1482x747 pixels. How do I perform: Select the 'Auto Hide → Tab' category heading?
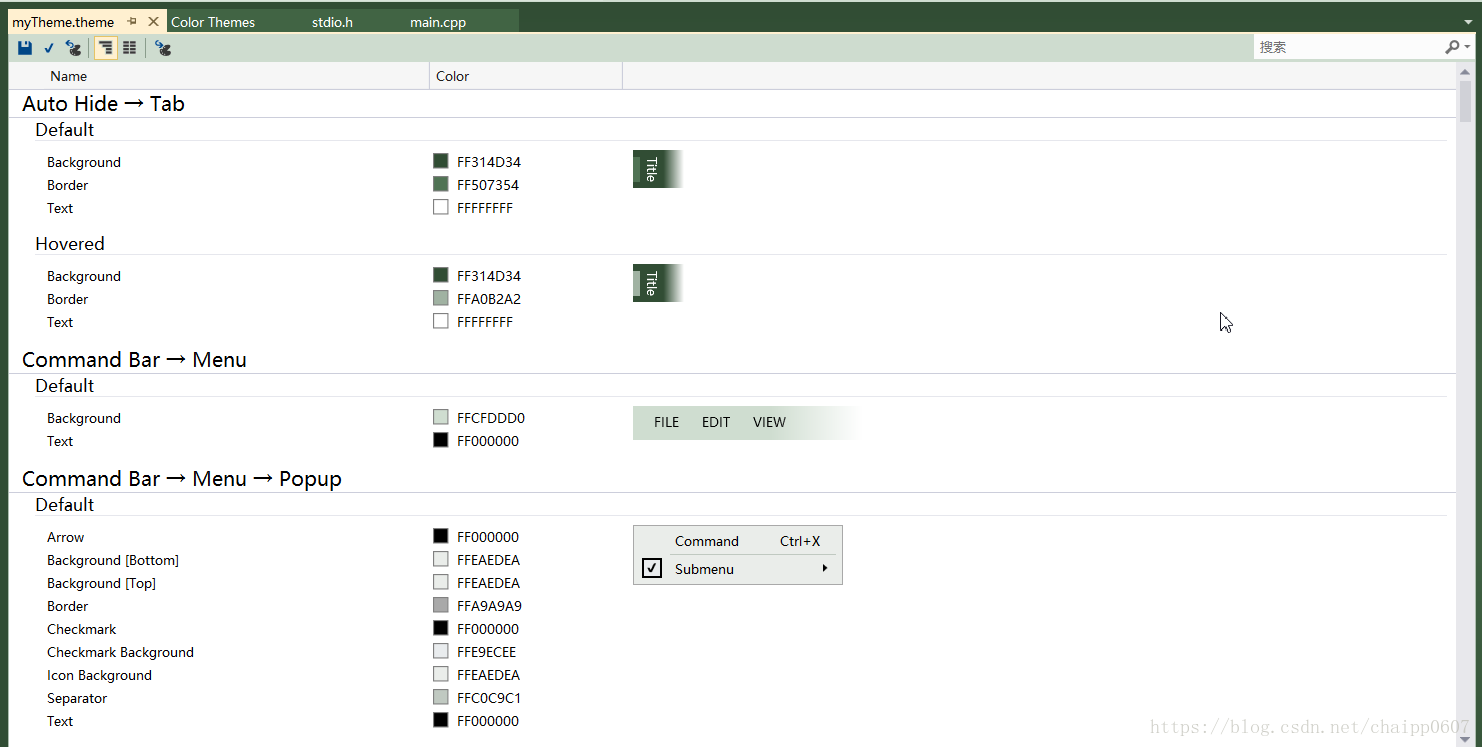click(x=103, y=104)
